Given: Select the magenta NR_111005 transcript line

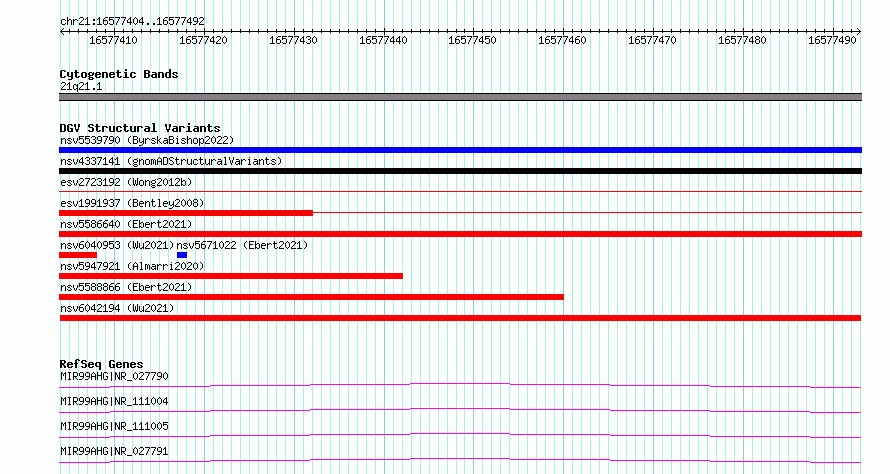Looking at the screenshot, I should [x=460, y=435].
